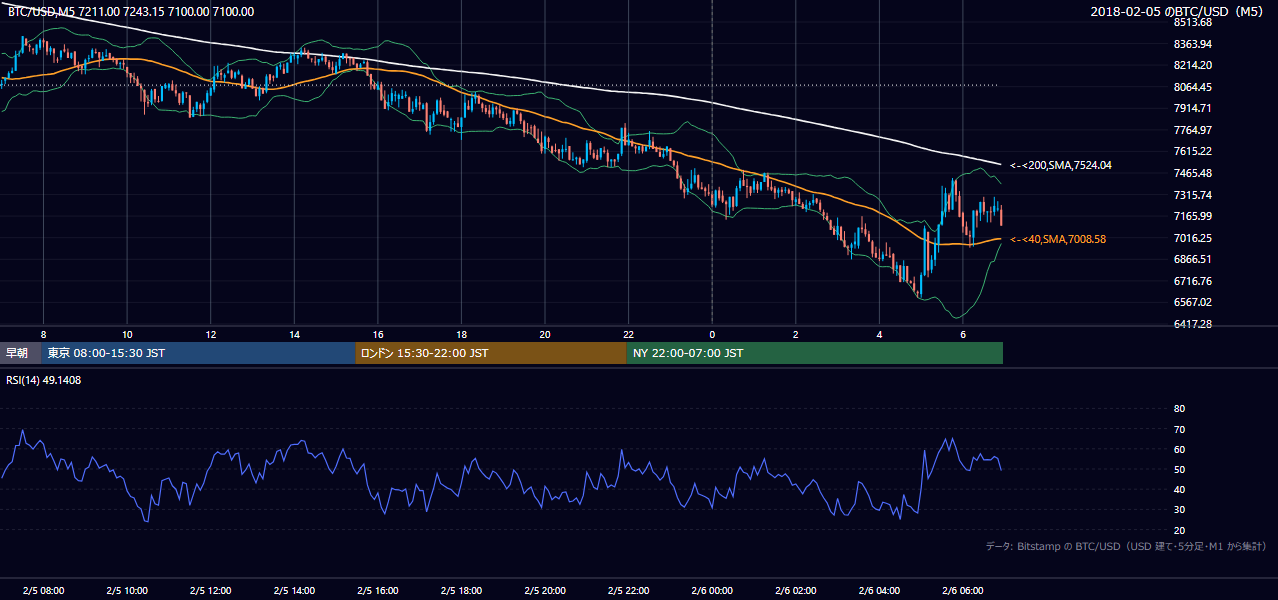Click hour label 16 under price chart
Screen dimensions: 1278x600
point(378,334)
